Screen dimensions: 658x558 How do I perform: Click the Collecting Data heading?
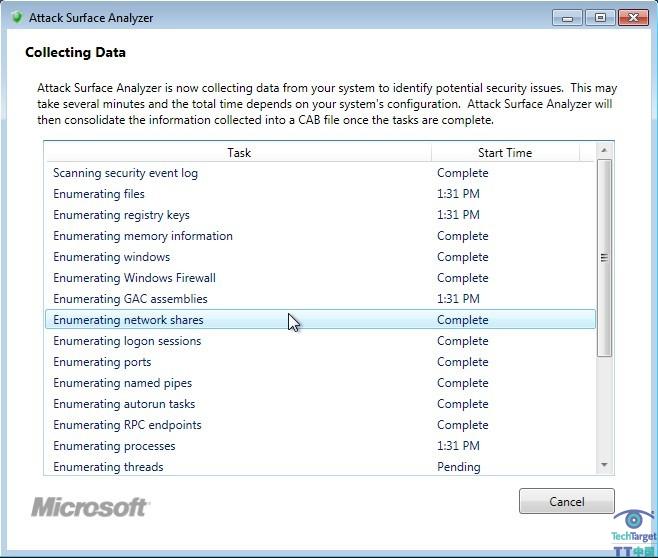coord(76,52)
